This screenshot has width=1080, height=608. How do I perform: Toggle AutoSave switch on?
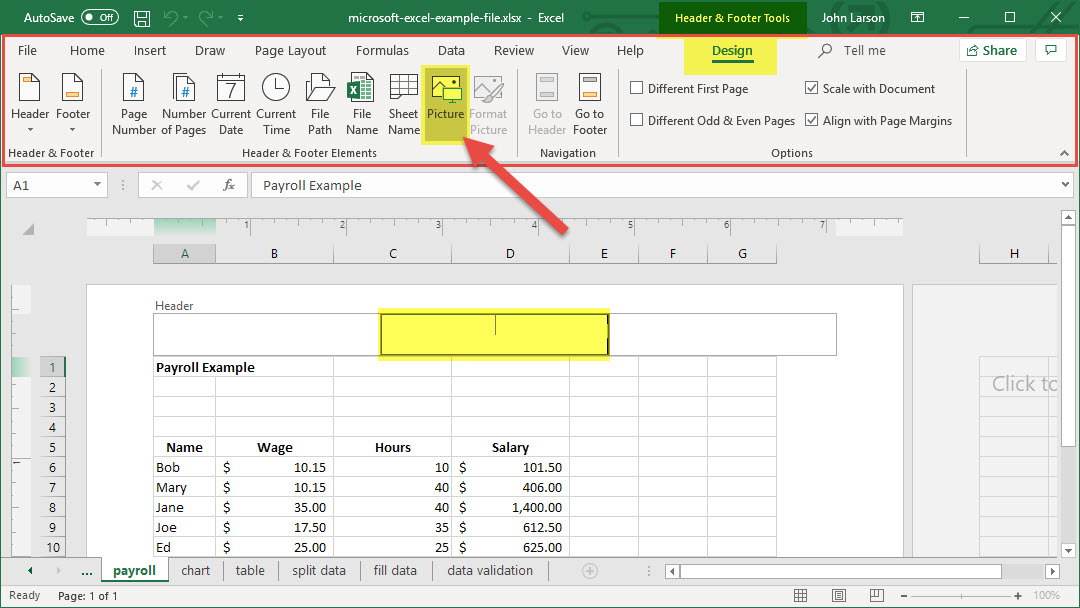point(99,18)
